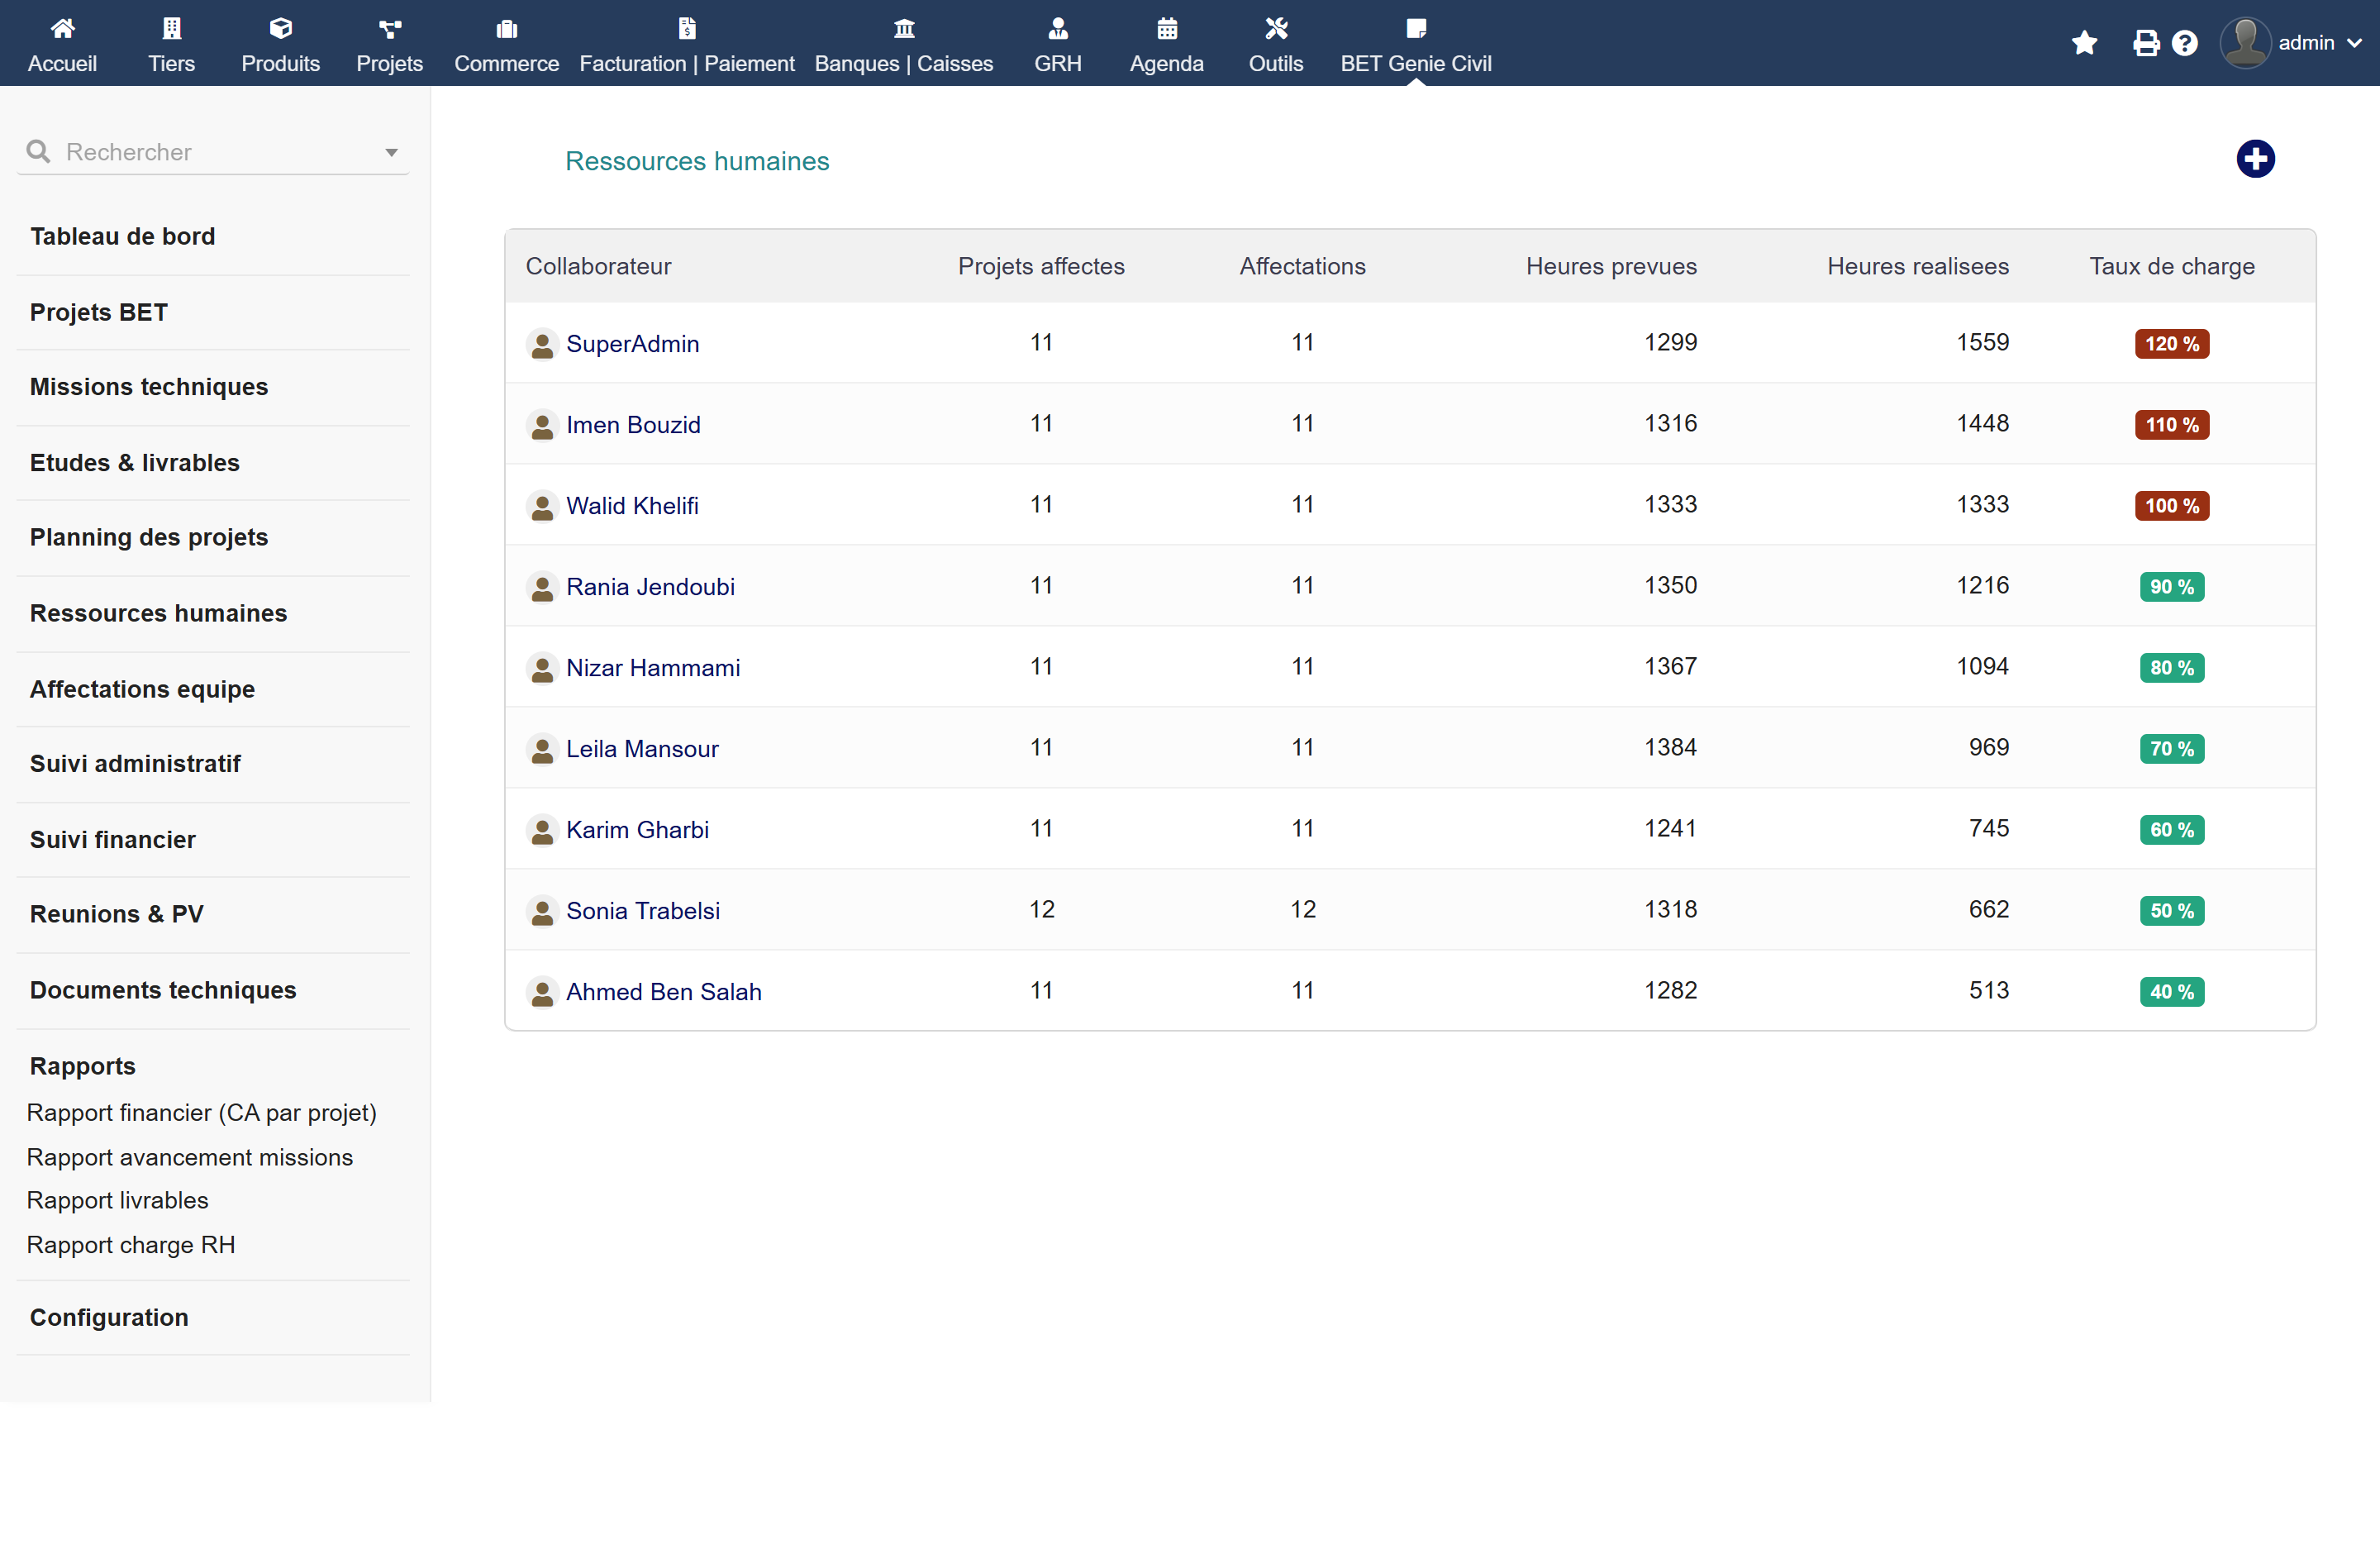This screenshot has width=2380, height=1554.
Task: Open Imen Bouzid collaborator link
Action: click(633, 425)
